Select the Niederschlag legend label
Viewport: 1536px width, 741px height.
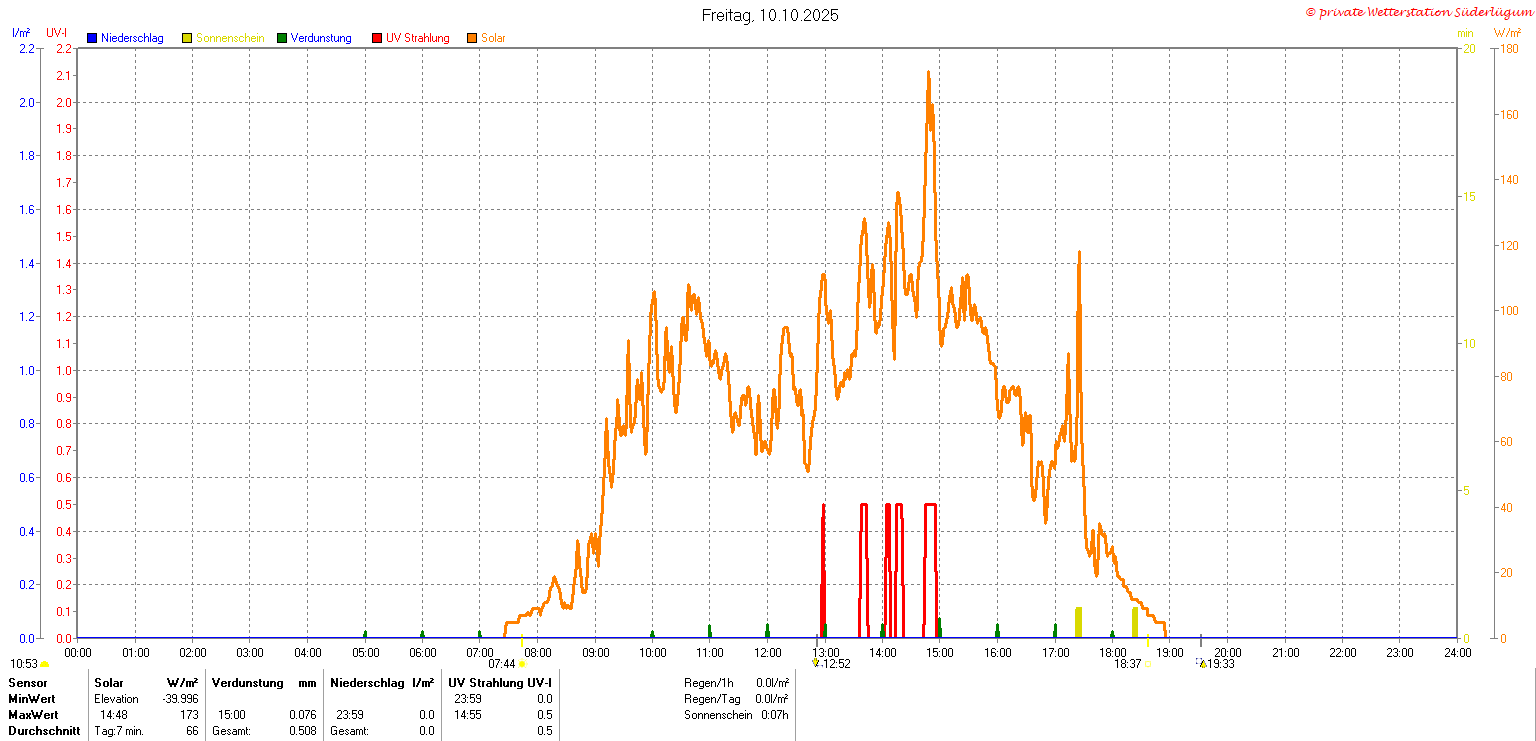[x=132, y=39]
